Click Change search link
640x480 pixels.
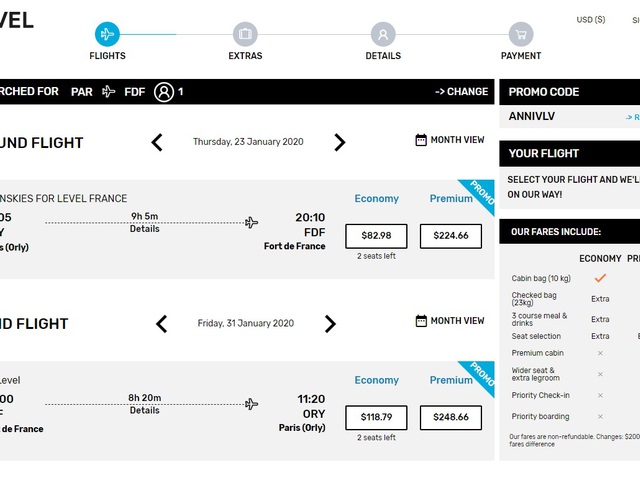pyautogui.click(x=462, y=91)
